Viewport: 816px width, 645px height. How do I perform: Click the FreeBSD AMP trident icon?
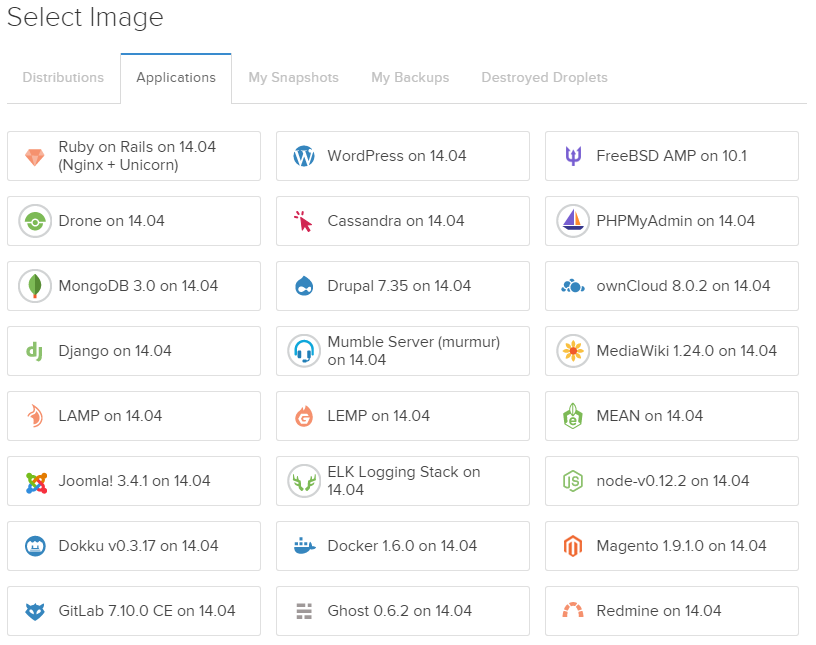tap(573, 156)
